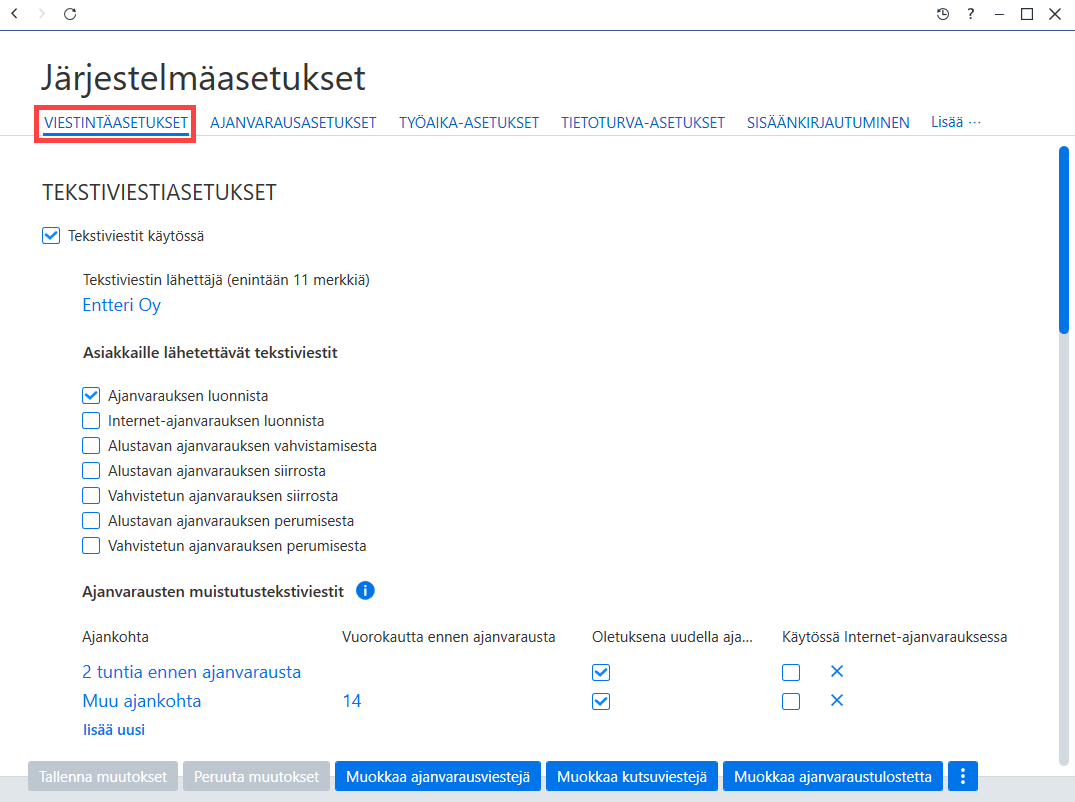Switch to the AJANVARAUSASETUKSET tab
1075x802 pixels.
click(293, 123)
